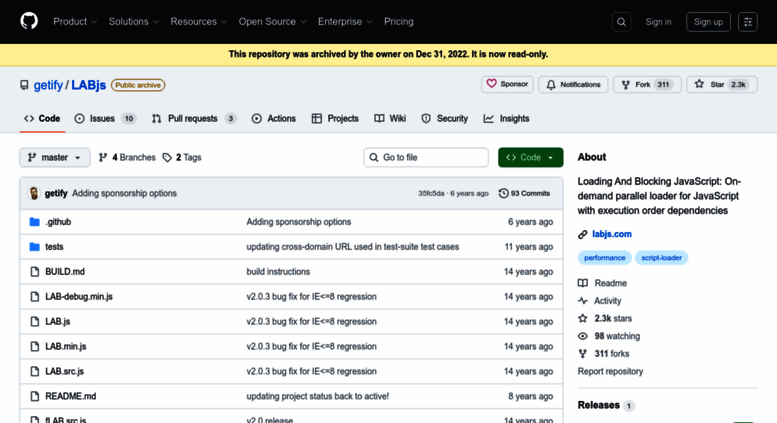Click the branch icon beside 4 Branches
This screenshot has height=423, width=777.
click(103, 158)
